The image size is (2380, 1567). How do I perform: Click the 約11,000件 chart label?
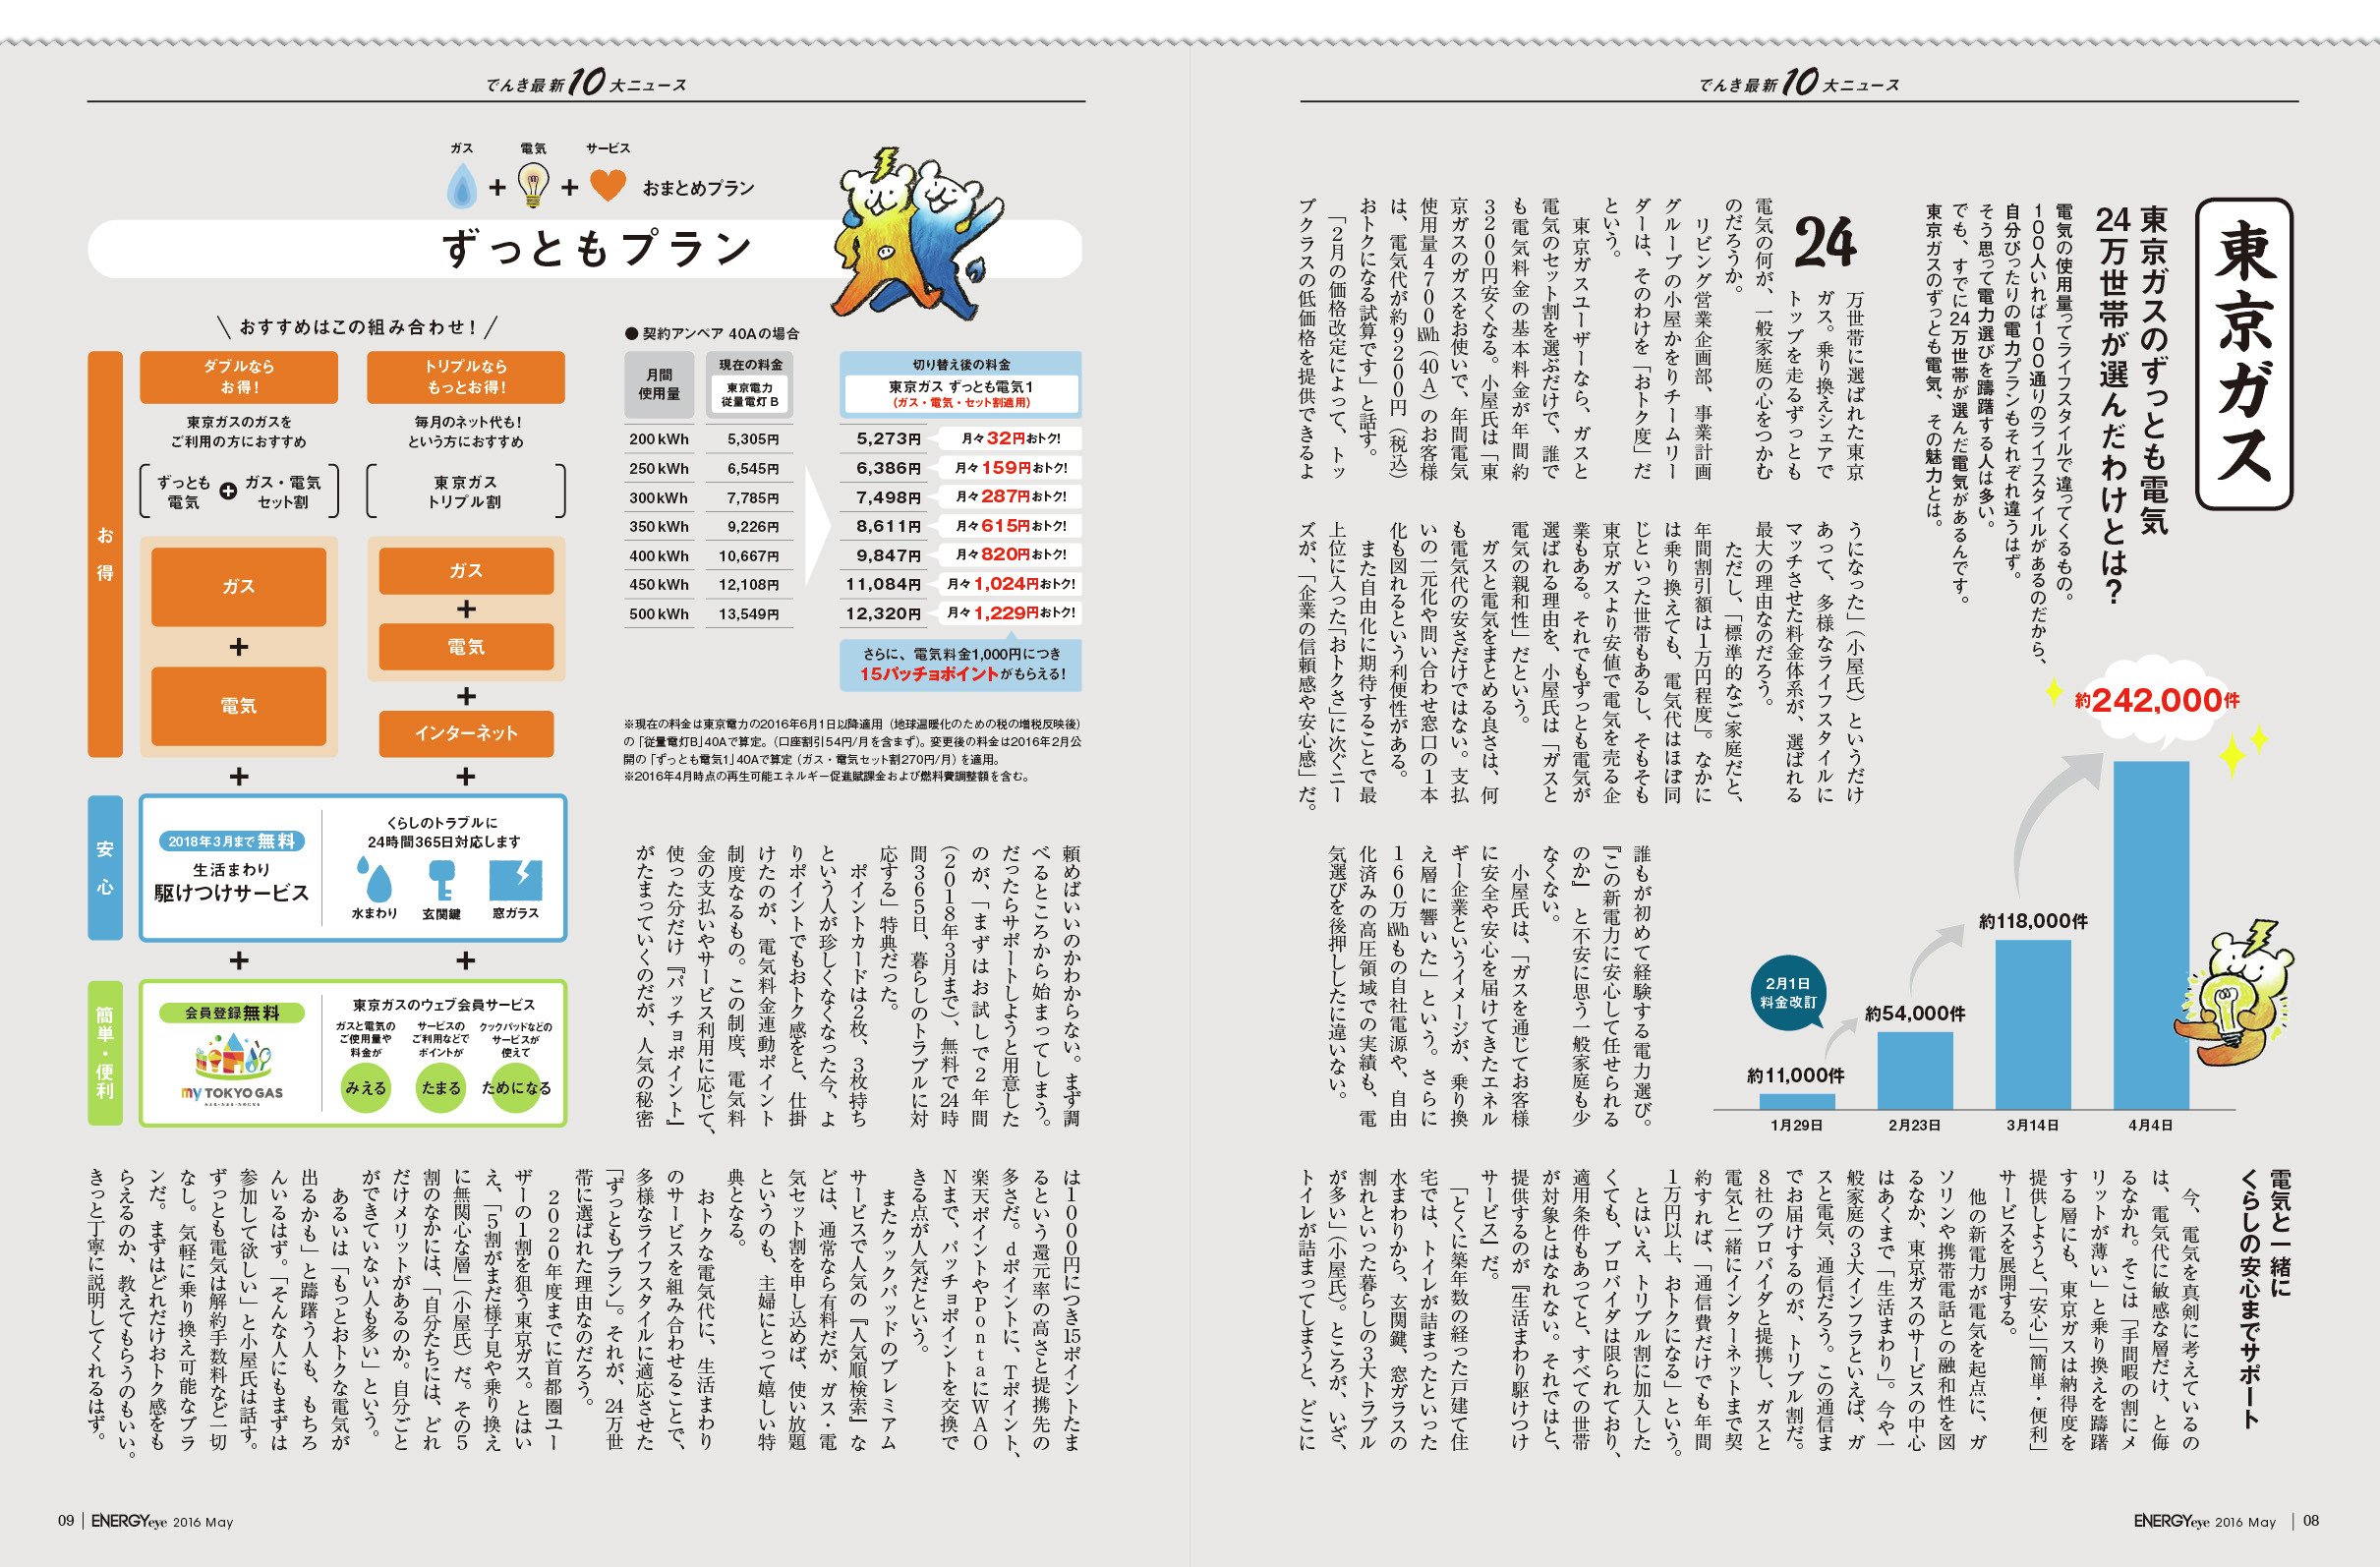pyautogui.click(x=1796, y=1075)
